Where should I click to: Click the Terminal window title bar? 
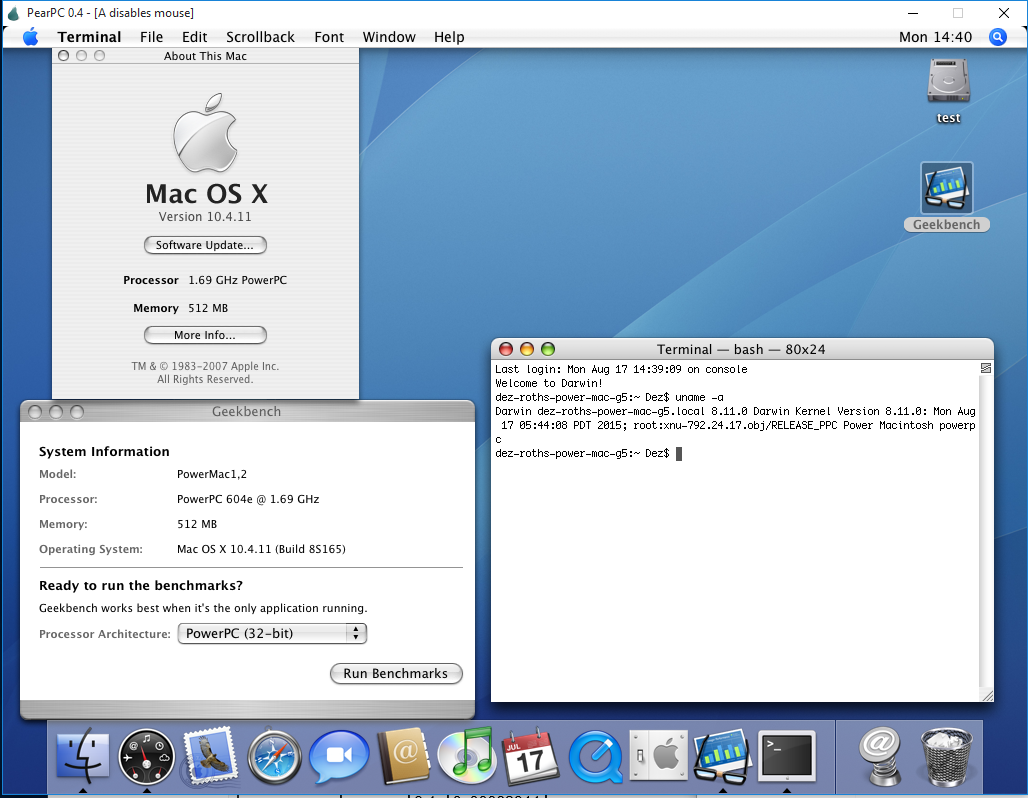[741, 349]
